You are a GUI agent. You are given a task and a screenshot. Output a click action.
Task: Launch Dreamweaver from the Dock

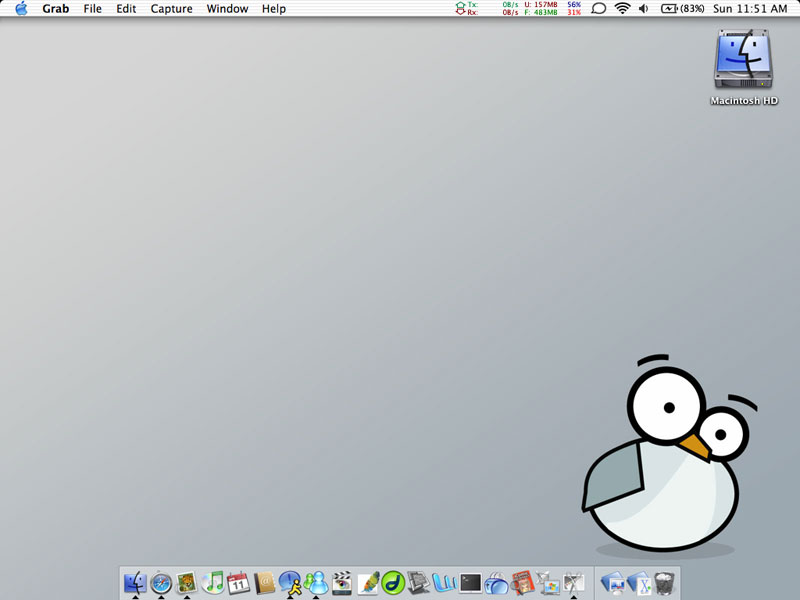pyautogui.click(x=393, y=583)
